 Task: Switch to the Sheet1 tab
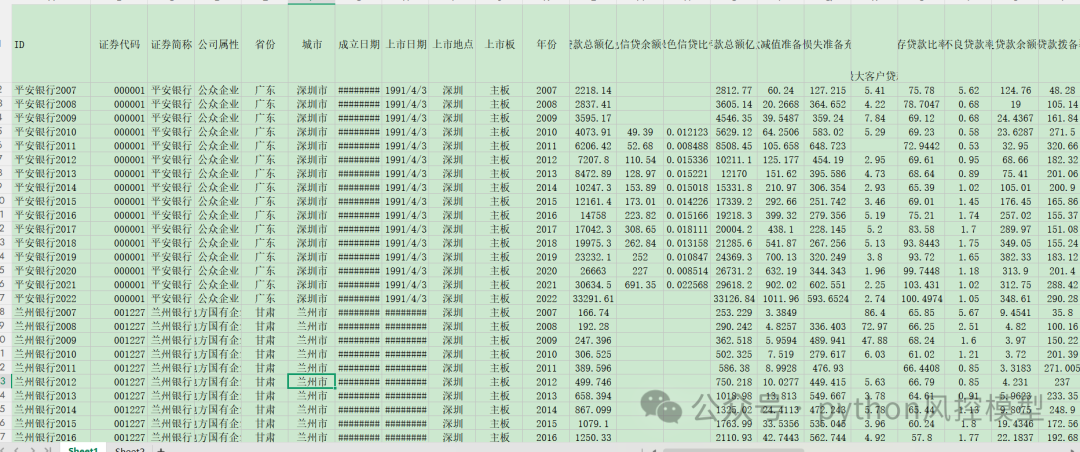[83, 450]
